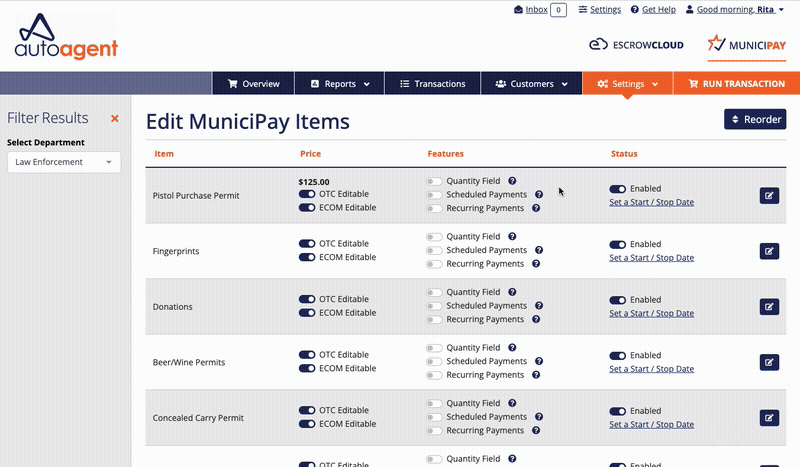Viewport: 800px width, 467px height.
Task: Set a Start / Stop Date for Fingerprints
Action: pos(652,258)
